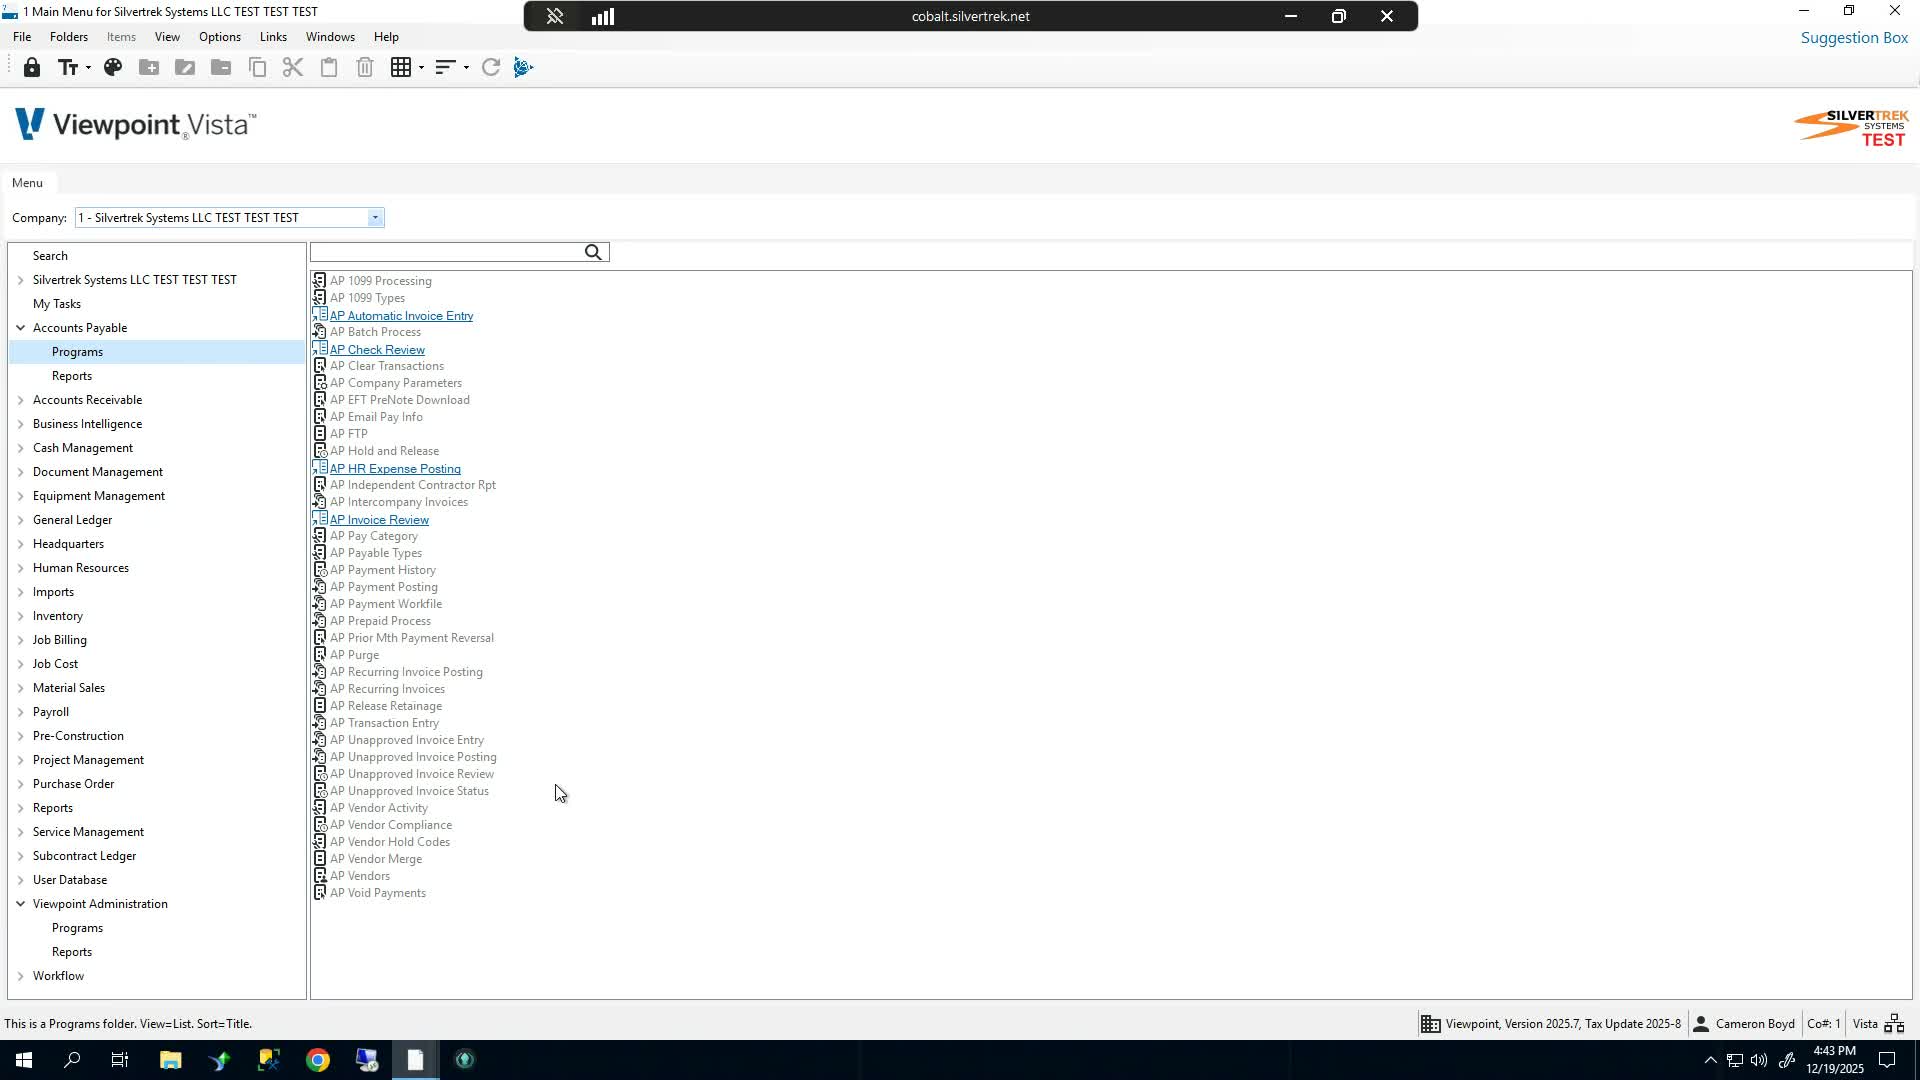Screen dimensions: 1920x1080
Task: Select AP Payment Posting in the list
Action: pos(384,586)
